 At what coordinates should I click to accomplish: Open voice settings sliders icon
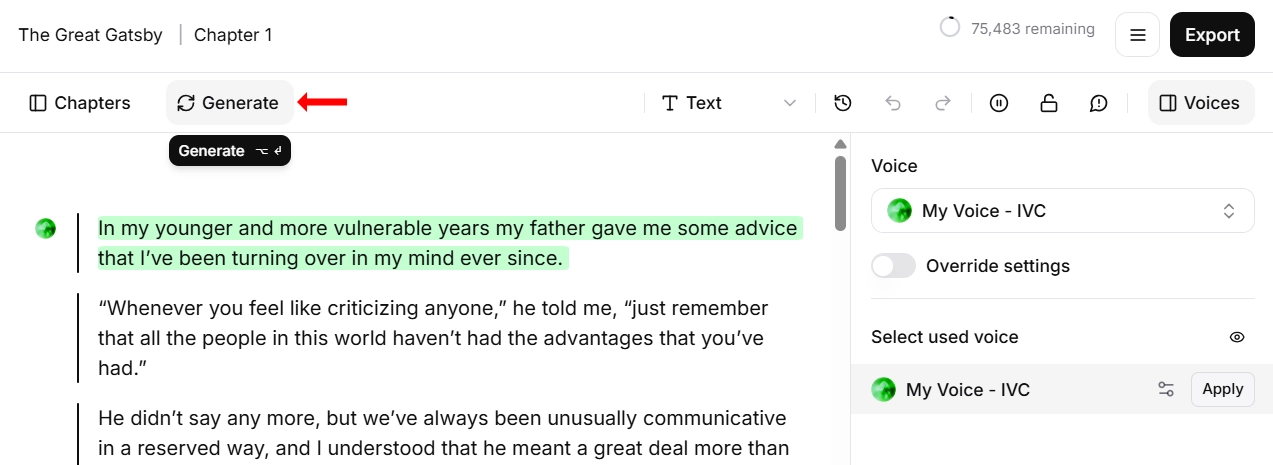(x=1166, y=389)
